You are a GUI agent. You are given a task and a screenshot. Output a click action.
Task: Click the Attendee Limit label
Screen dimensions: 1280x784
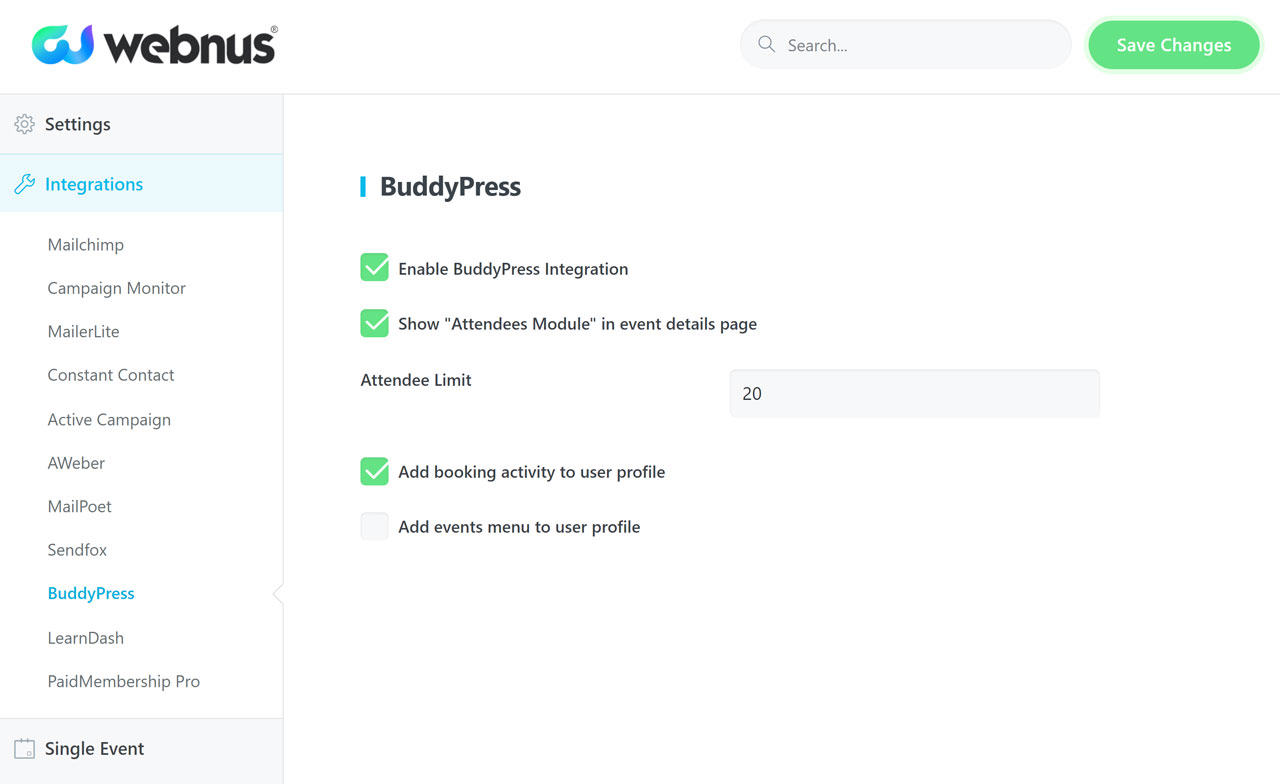click(416, 380)
